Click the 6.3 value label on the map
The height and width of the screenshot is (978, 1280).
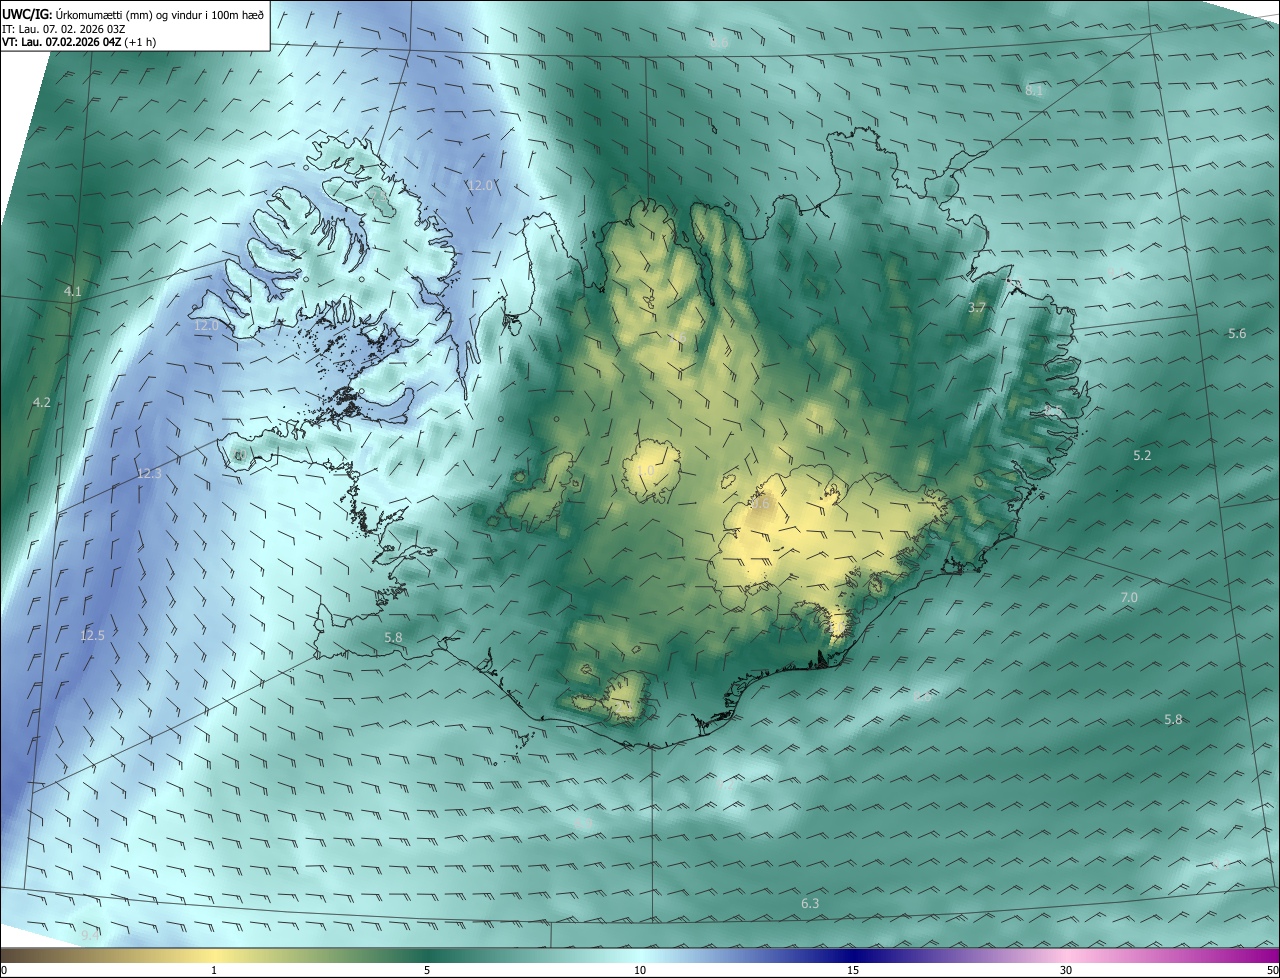810,904
